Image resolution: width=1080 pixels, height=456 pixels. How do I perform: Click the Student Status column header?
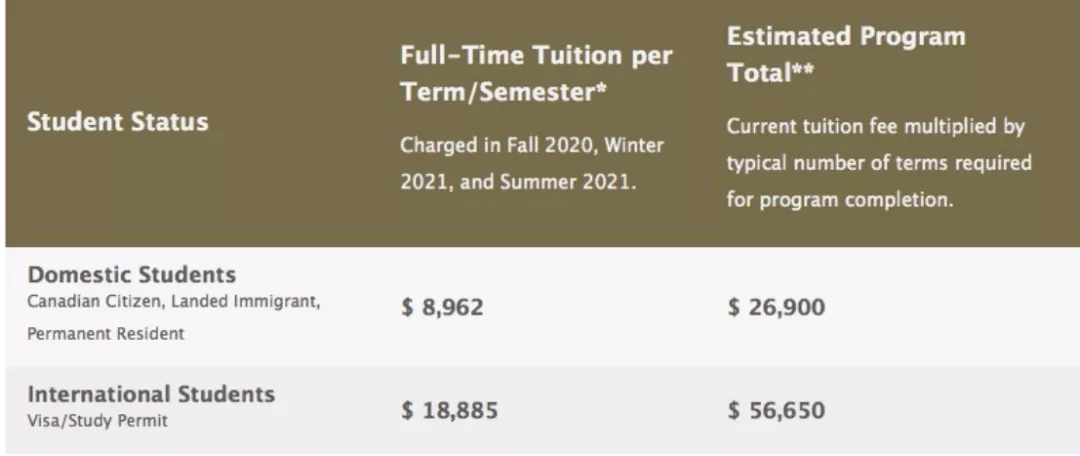(117, 122)
